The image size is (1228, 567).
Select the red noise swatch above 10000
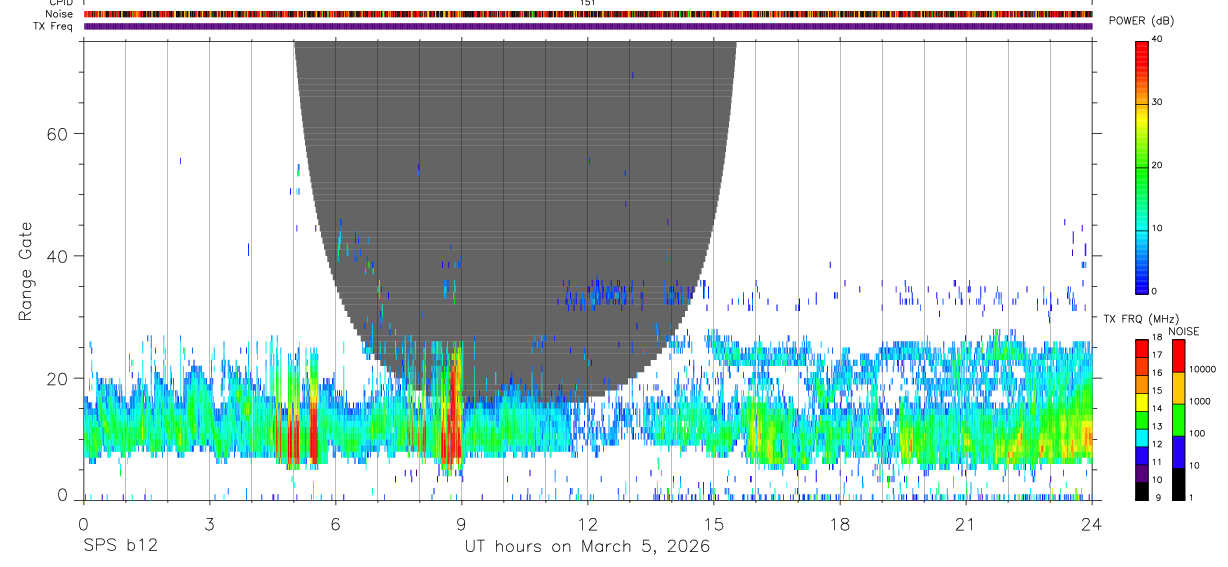pos(1178,356)
